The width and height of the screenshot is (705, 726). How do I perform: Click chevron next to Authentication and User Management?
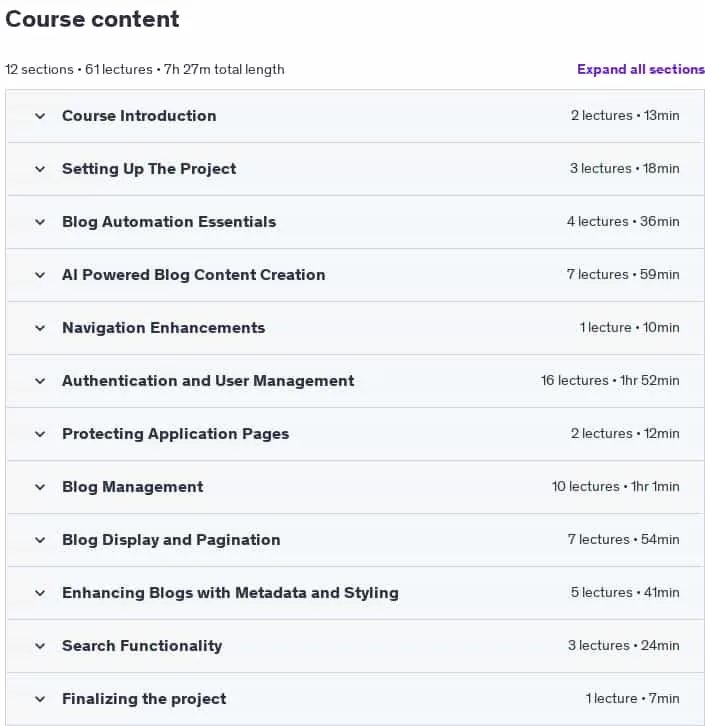click(40, 381)
